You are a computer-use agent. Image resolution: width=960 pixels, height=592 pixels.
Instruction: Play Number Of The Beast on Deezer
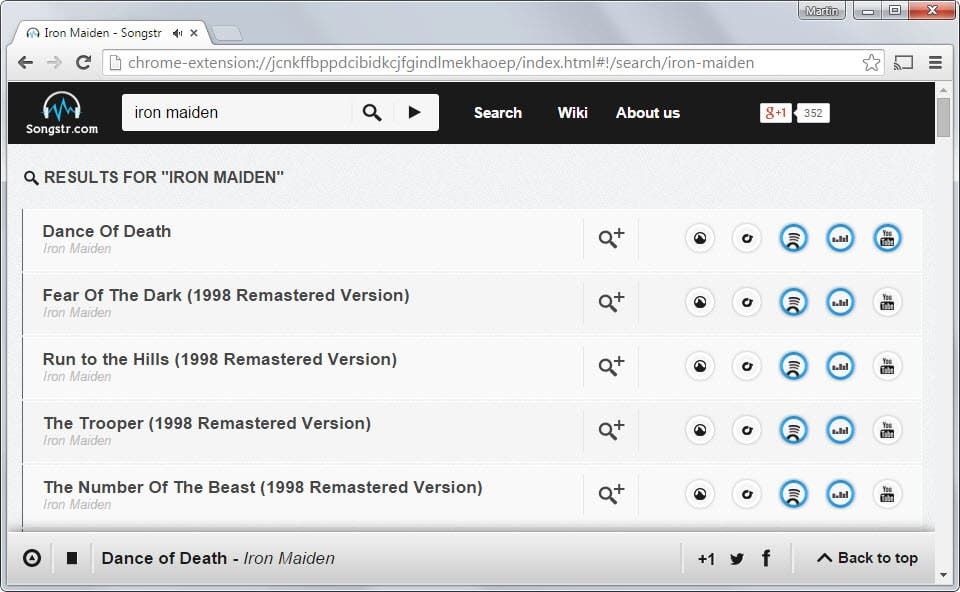[x=840, y=494]
